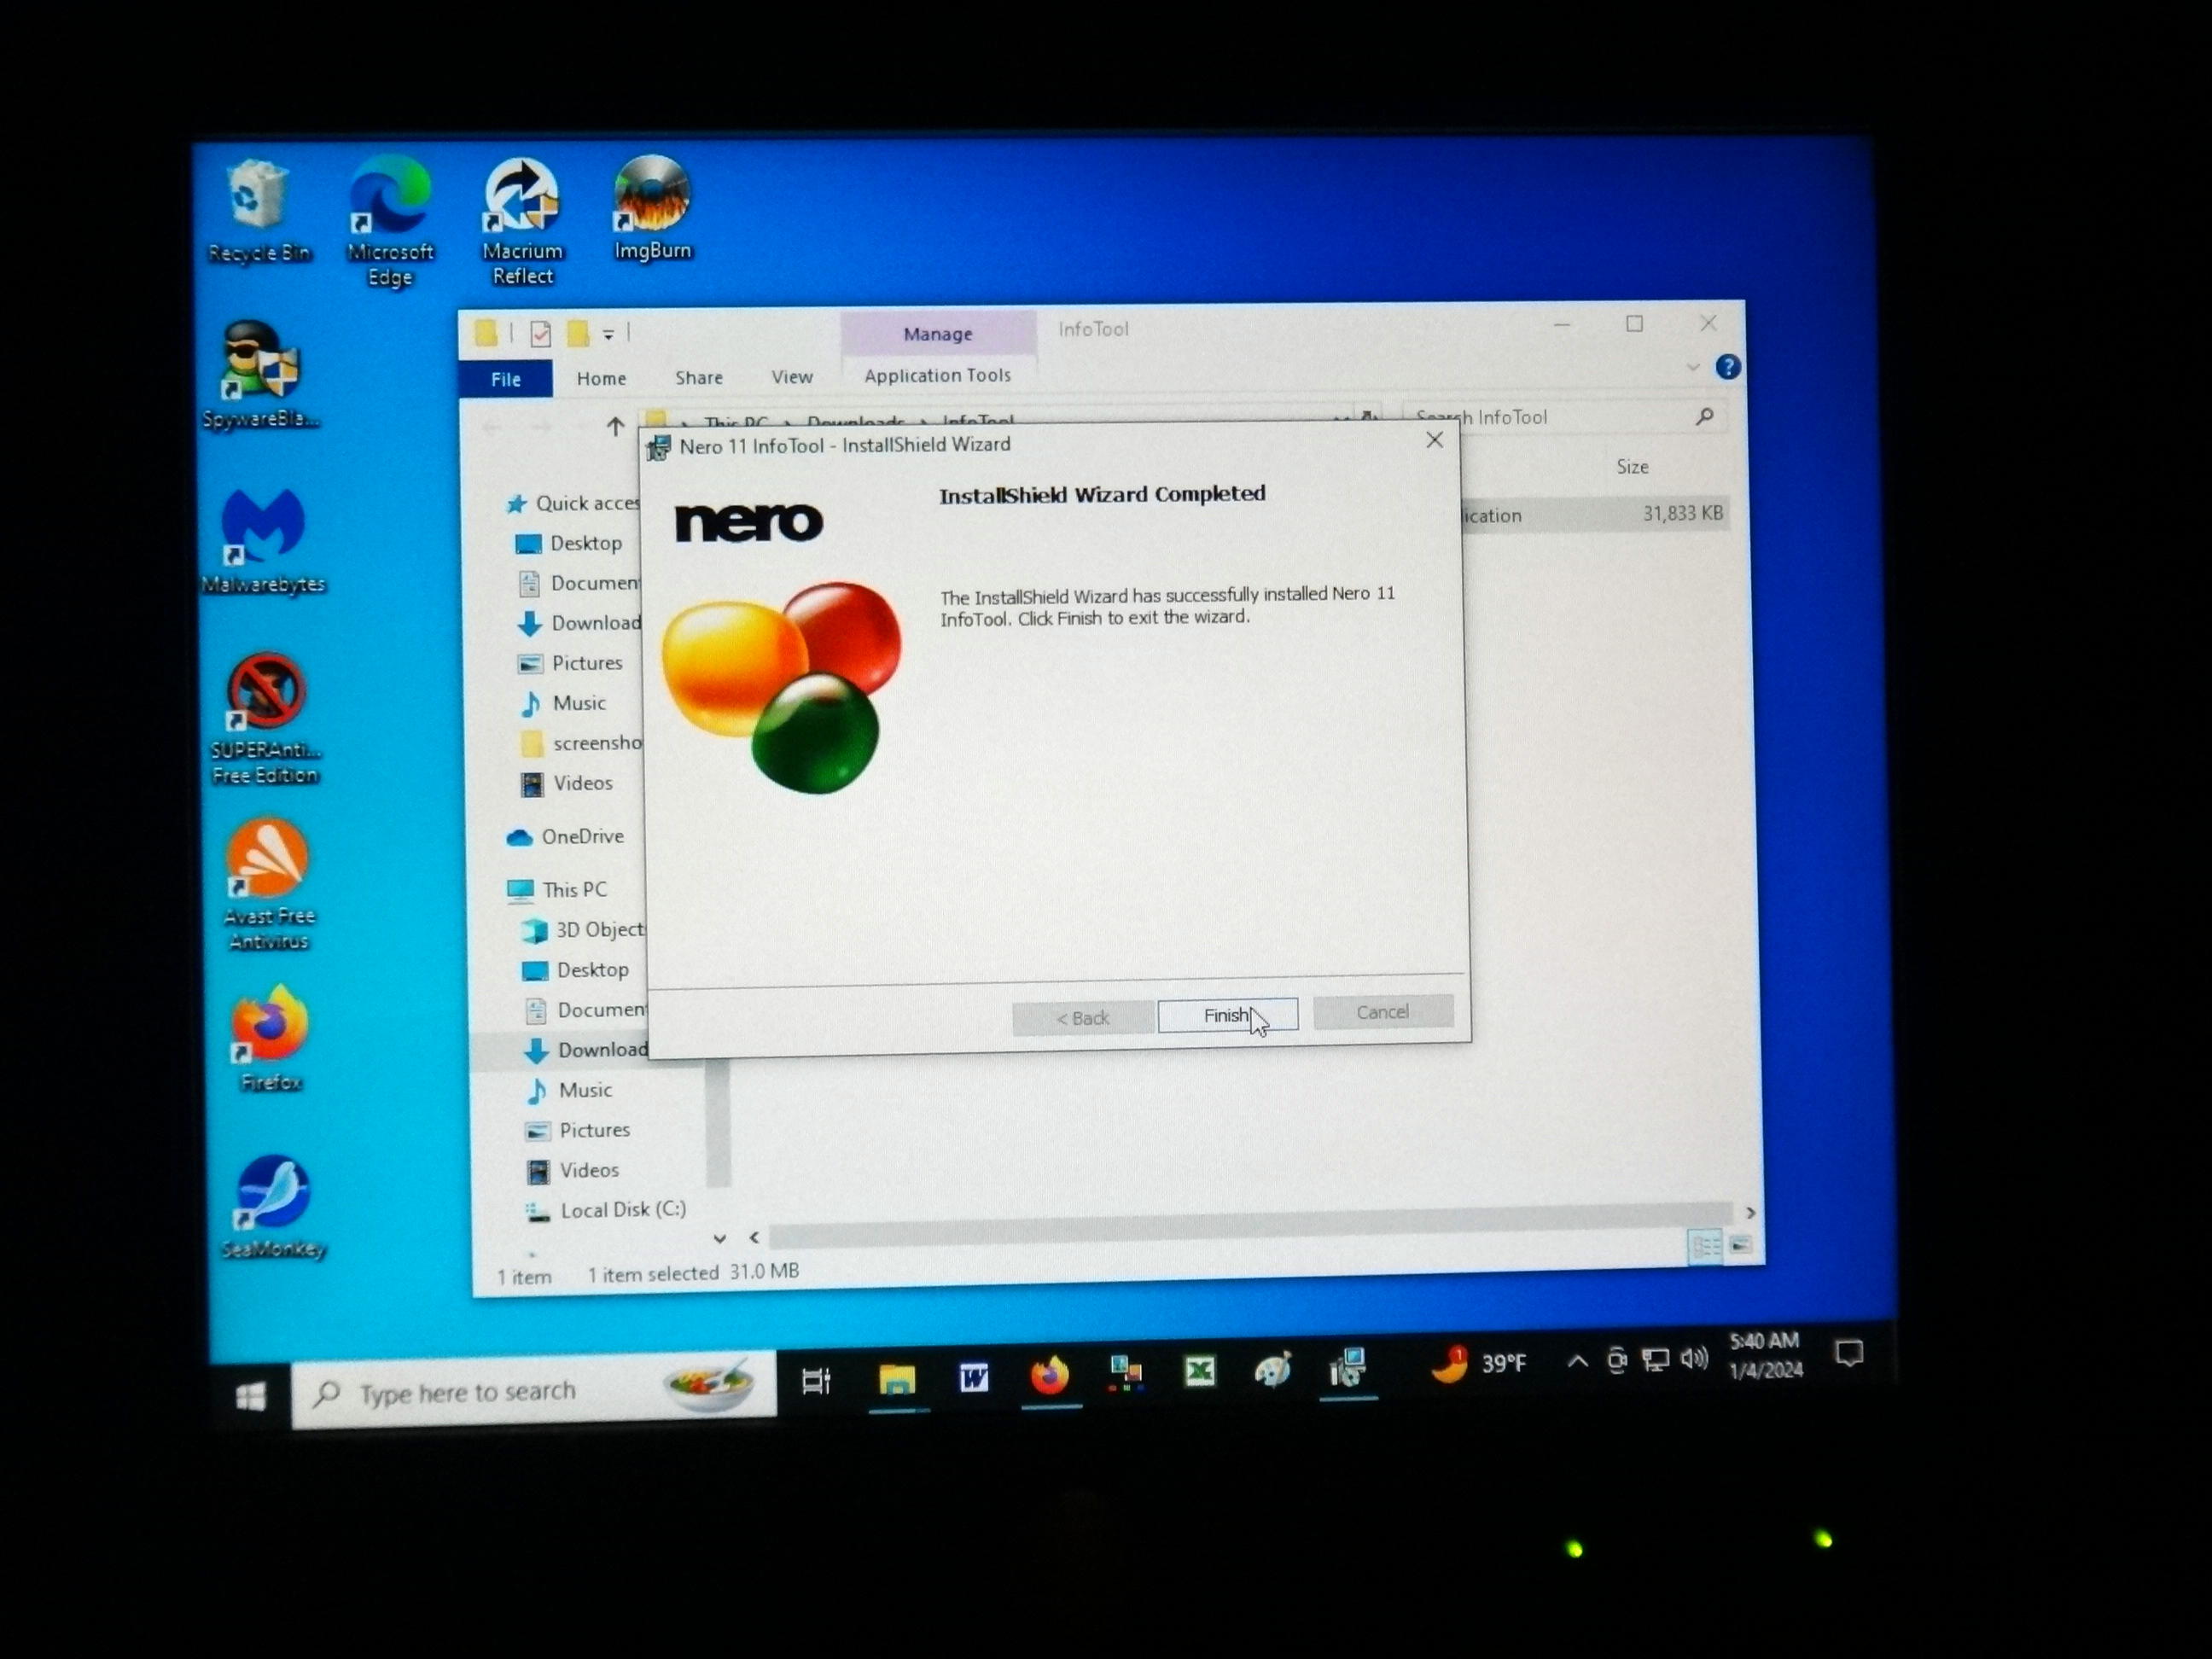Image resolution: width=2212 pixels, height=1659 pixels.
Task: Click the taskbar search box
Action: (534, 1391)
